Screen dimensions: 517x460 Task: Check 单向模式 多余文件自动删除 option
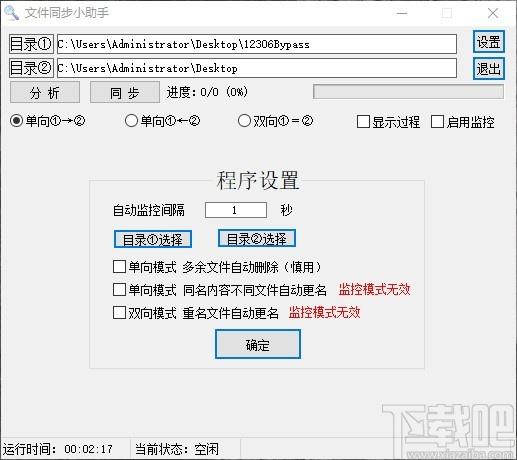(x=217, y=267)
